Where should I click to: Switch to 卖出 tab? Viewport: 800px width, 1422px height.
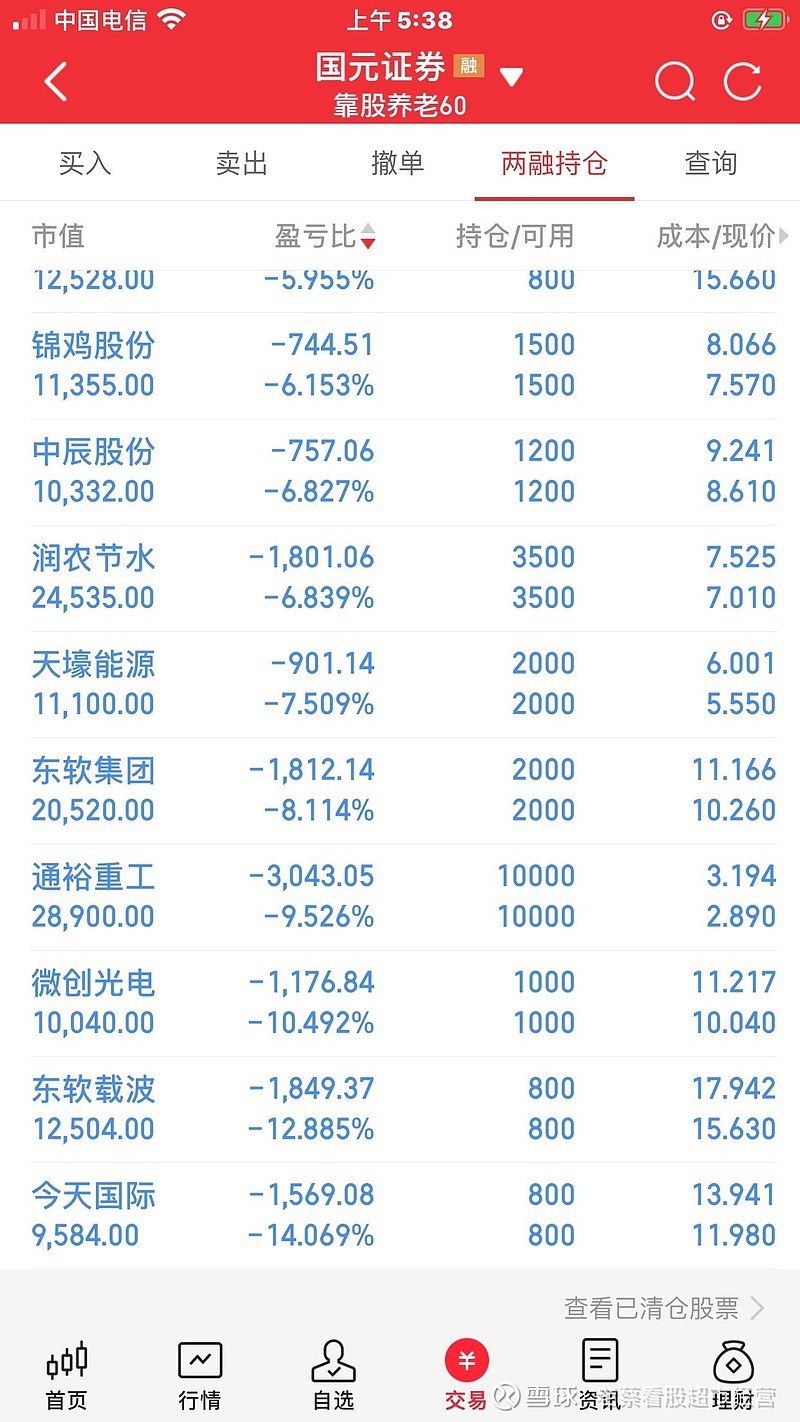[241, 163]
